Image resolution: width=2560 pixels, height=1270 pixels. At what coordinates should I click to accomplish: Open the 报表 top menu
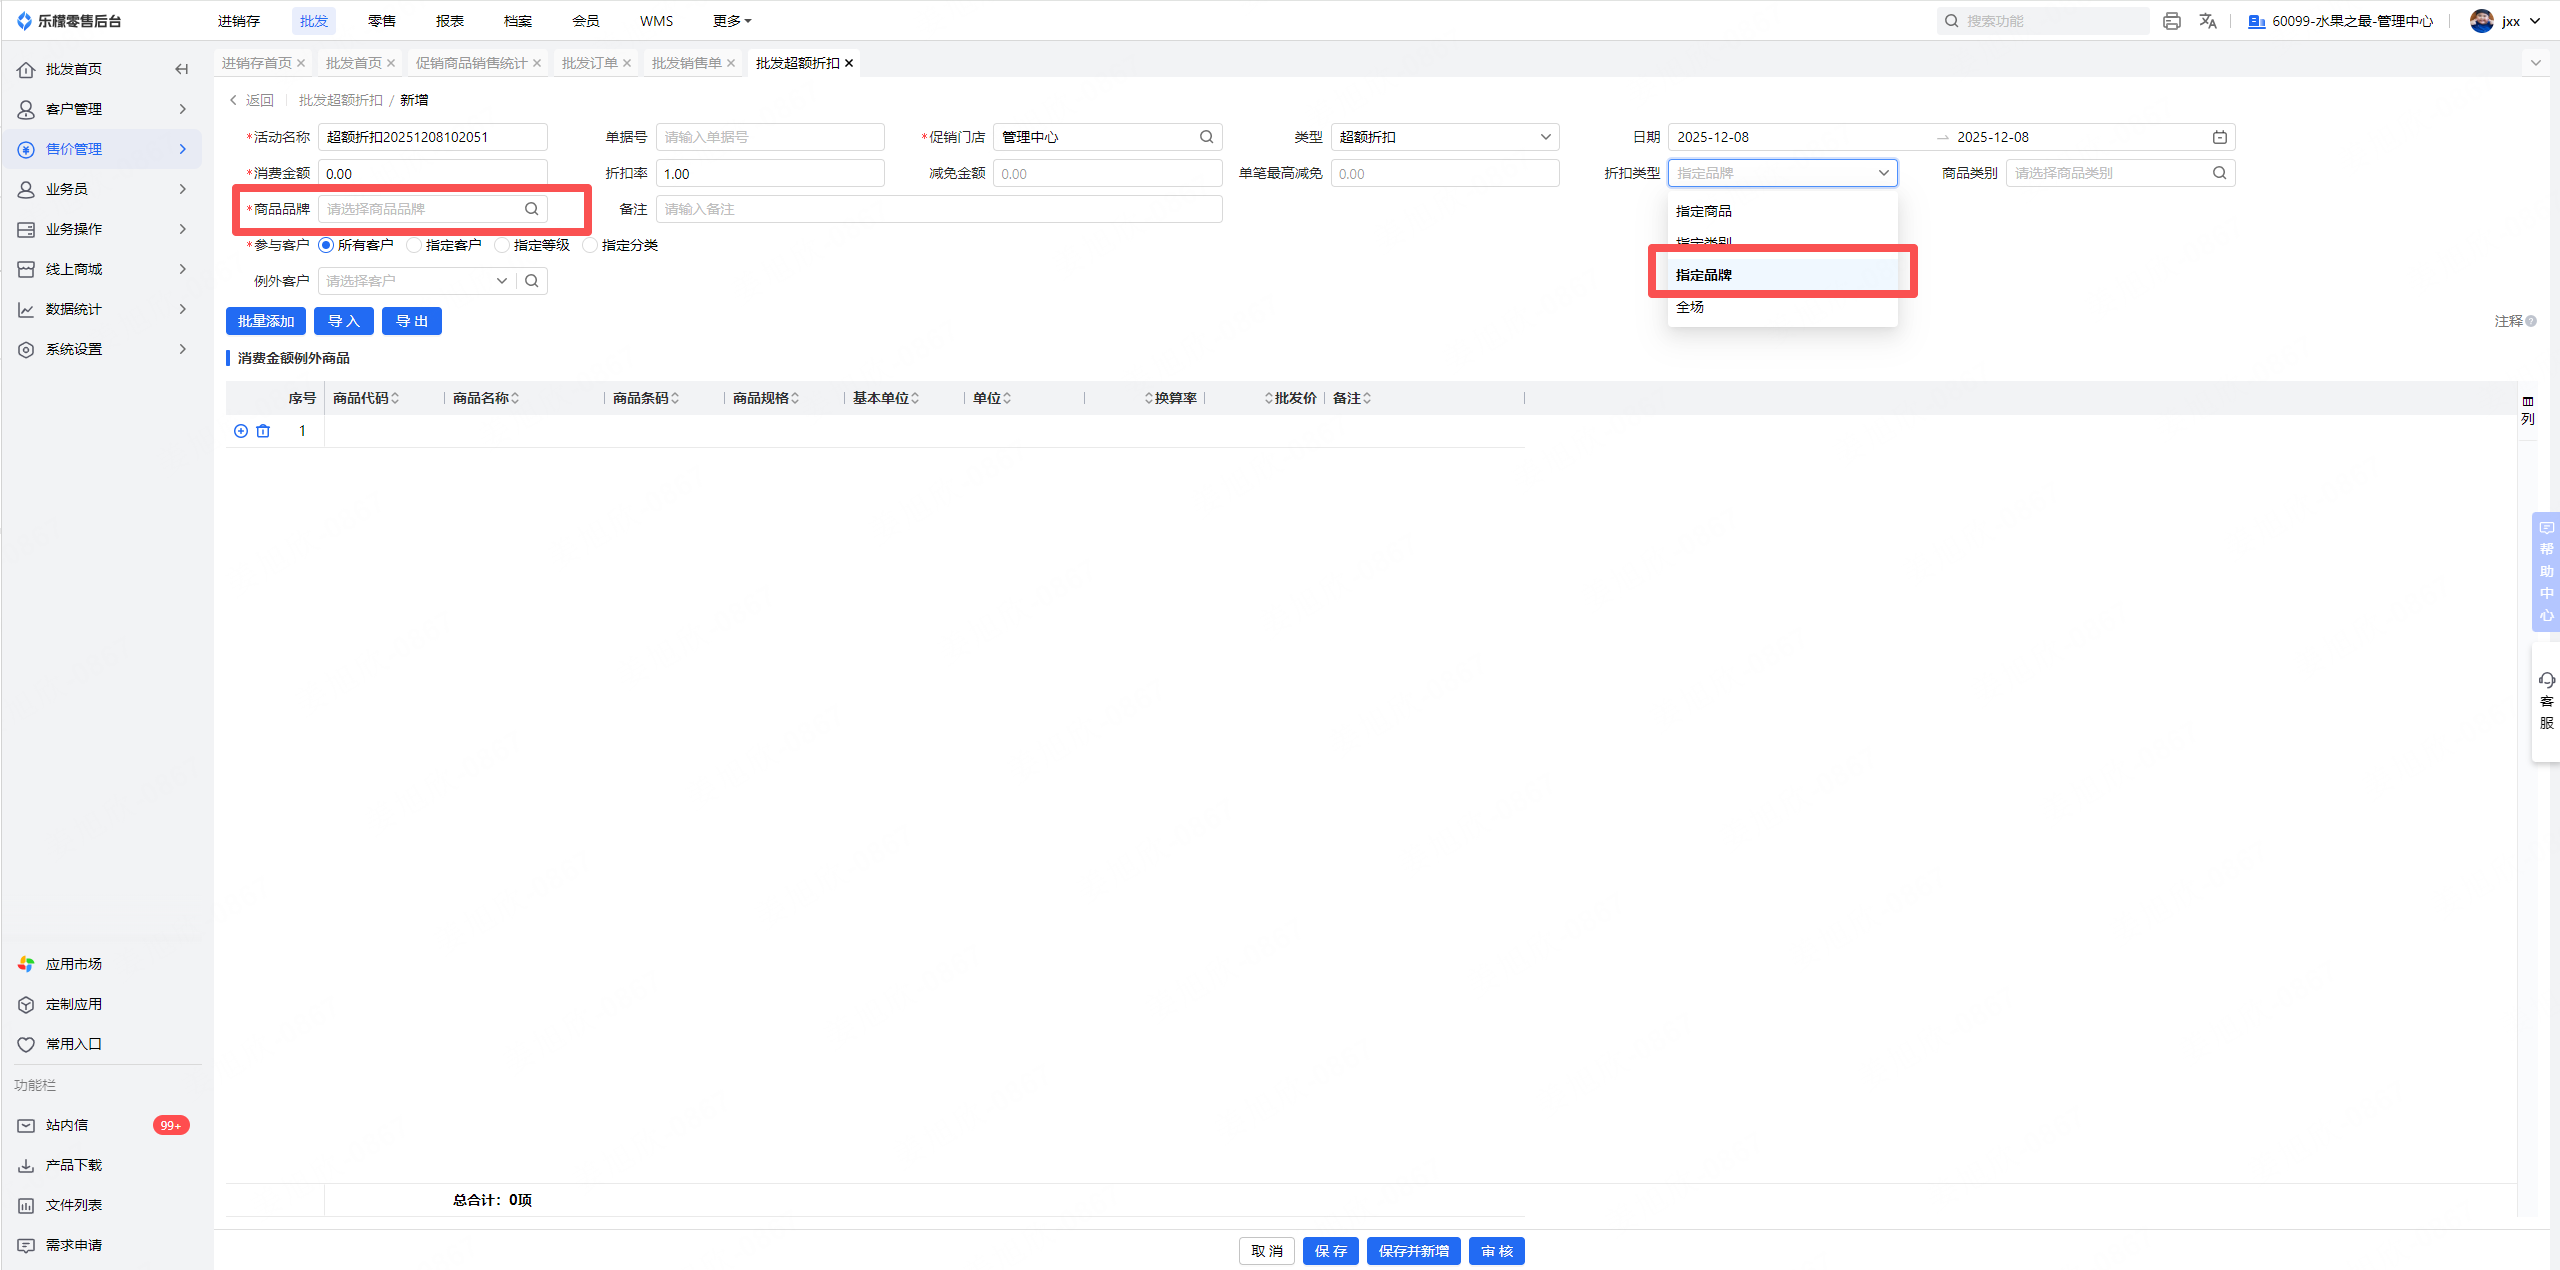click(x=449, y=21)
